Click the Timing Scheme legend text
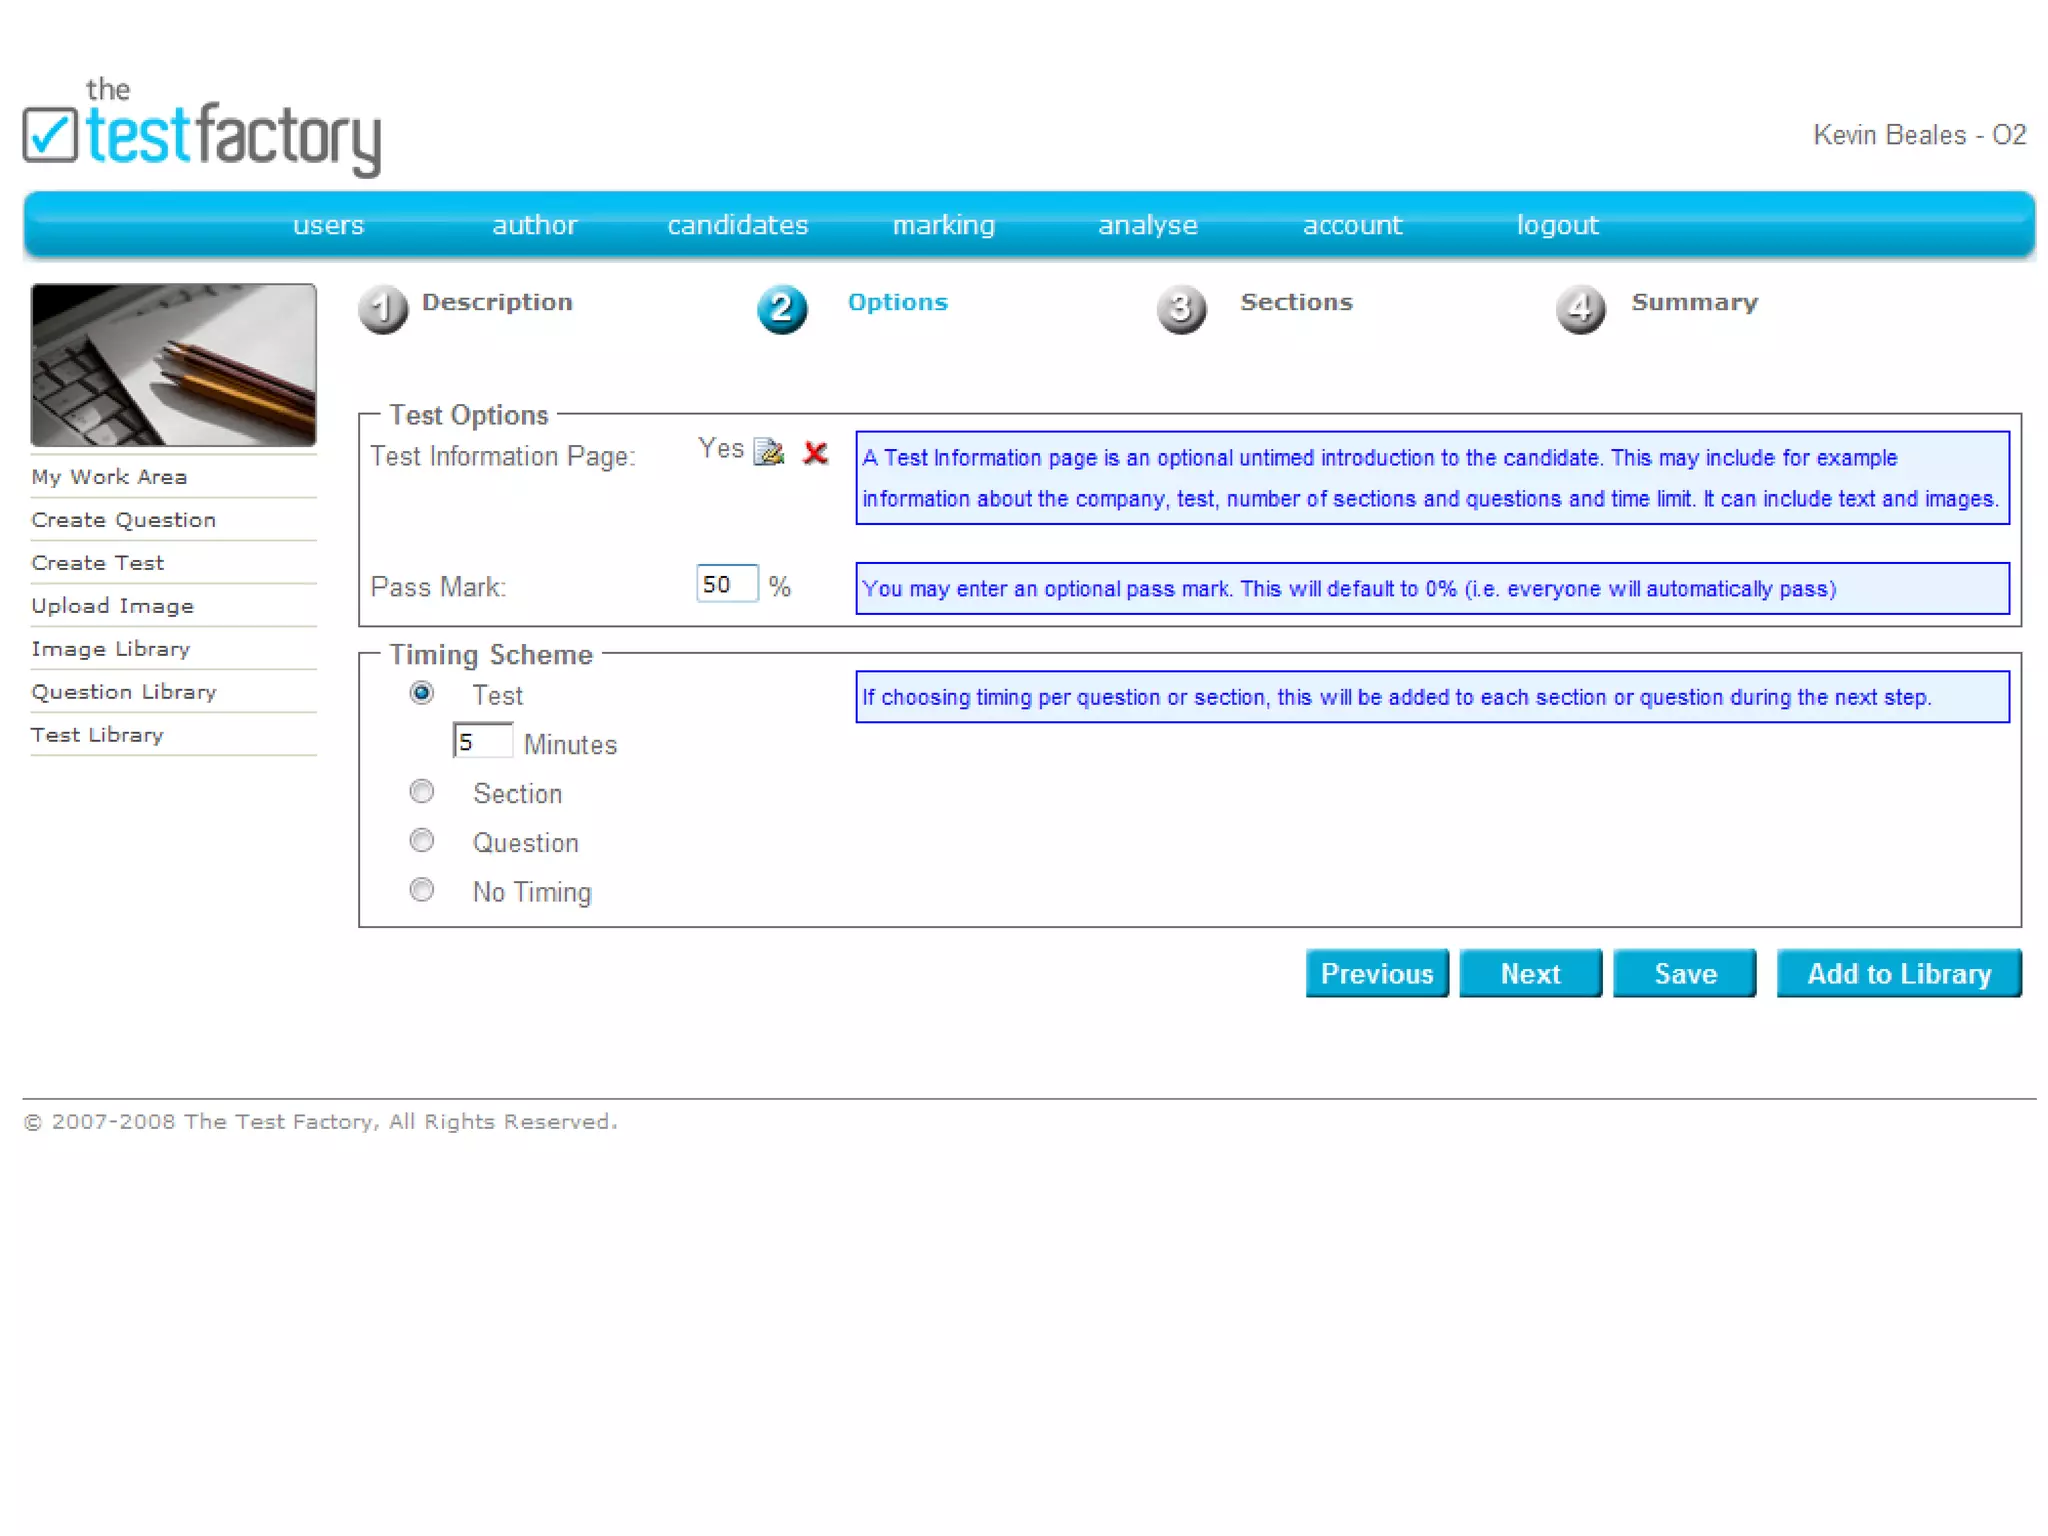Viewport: 2048px width, 1536px height. click(x=491, y=654)
